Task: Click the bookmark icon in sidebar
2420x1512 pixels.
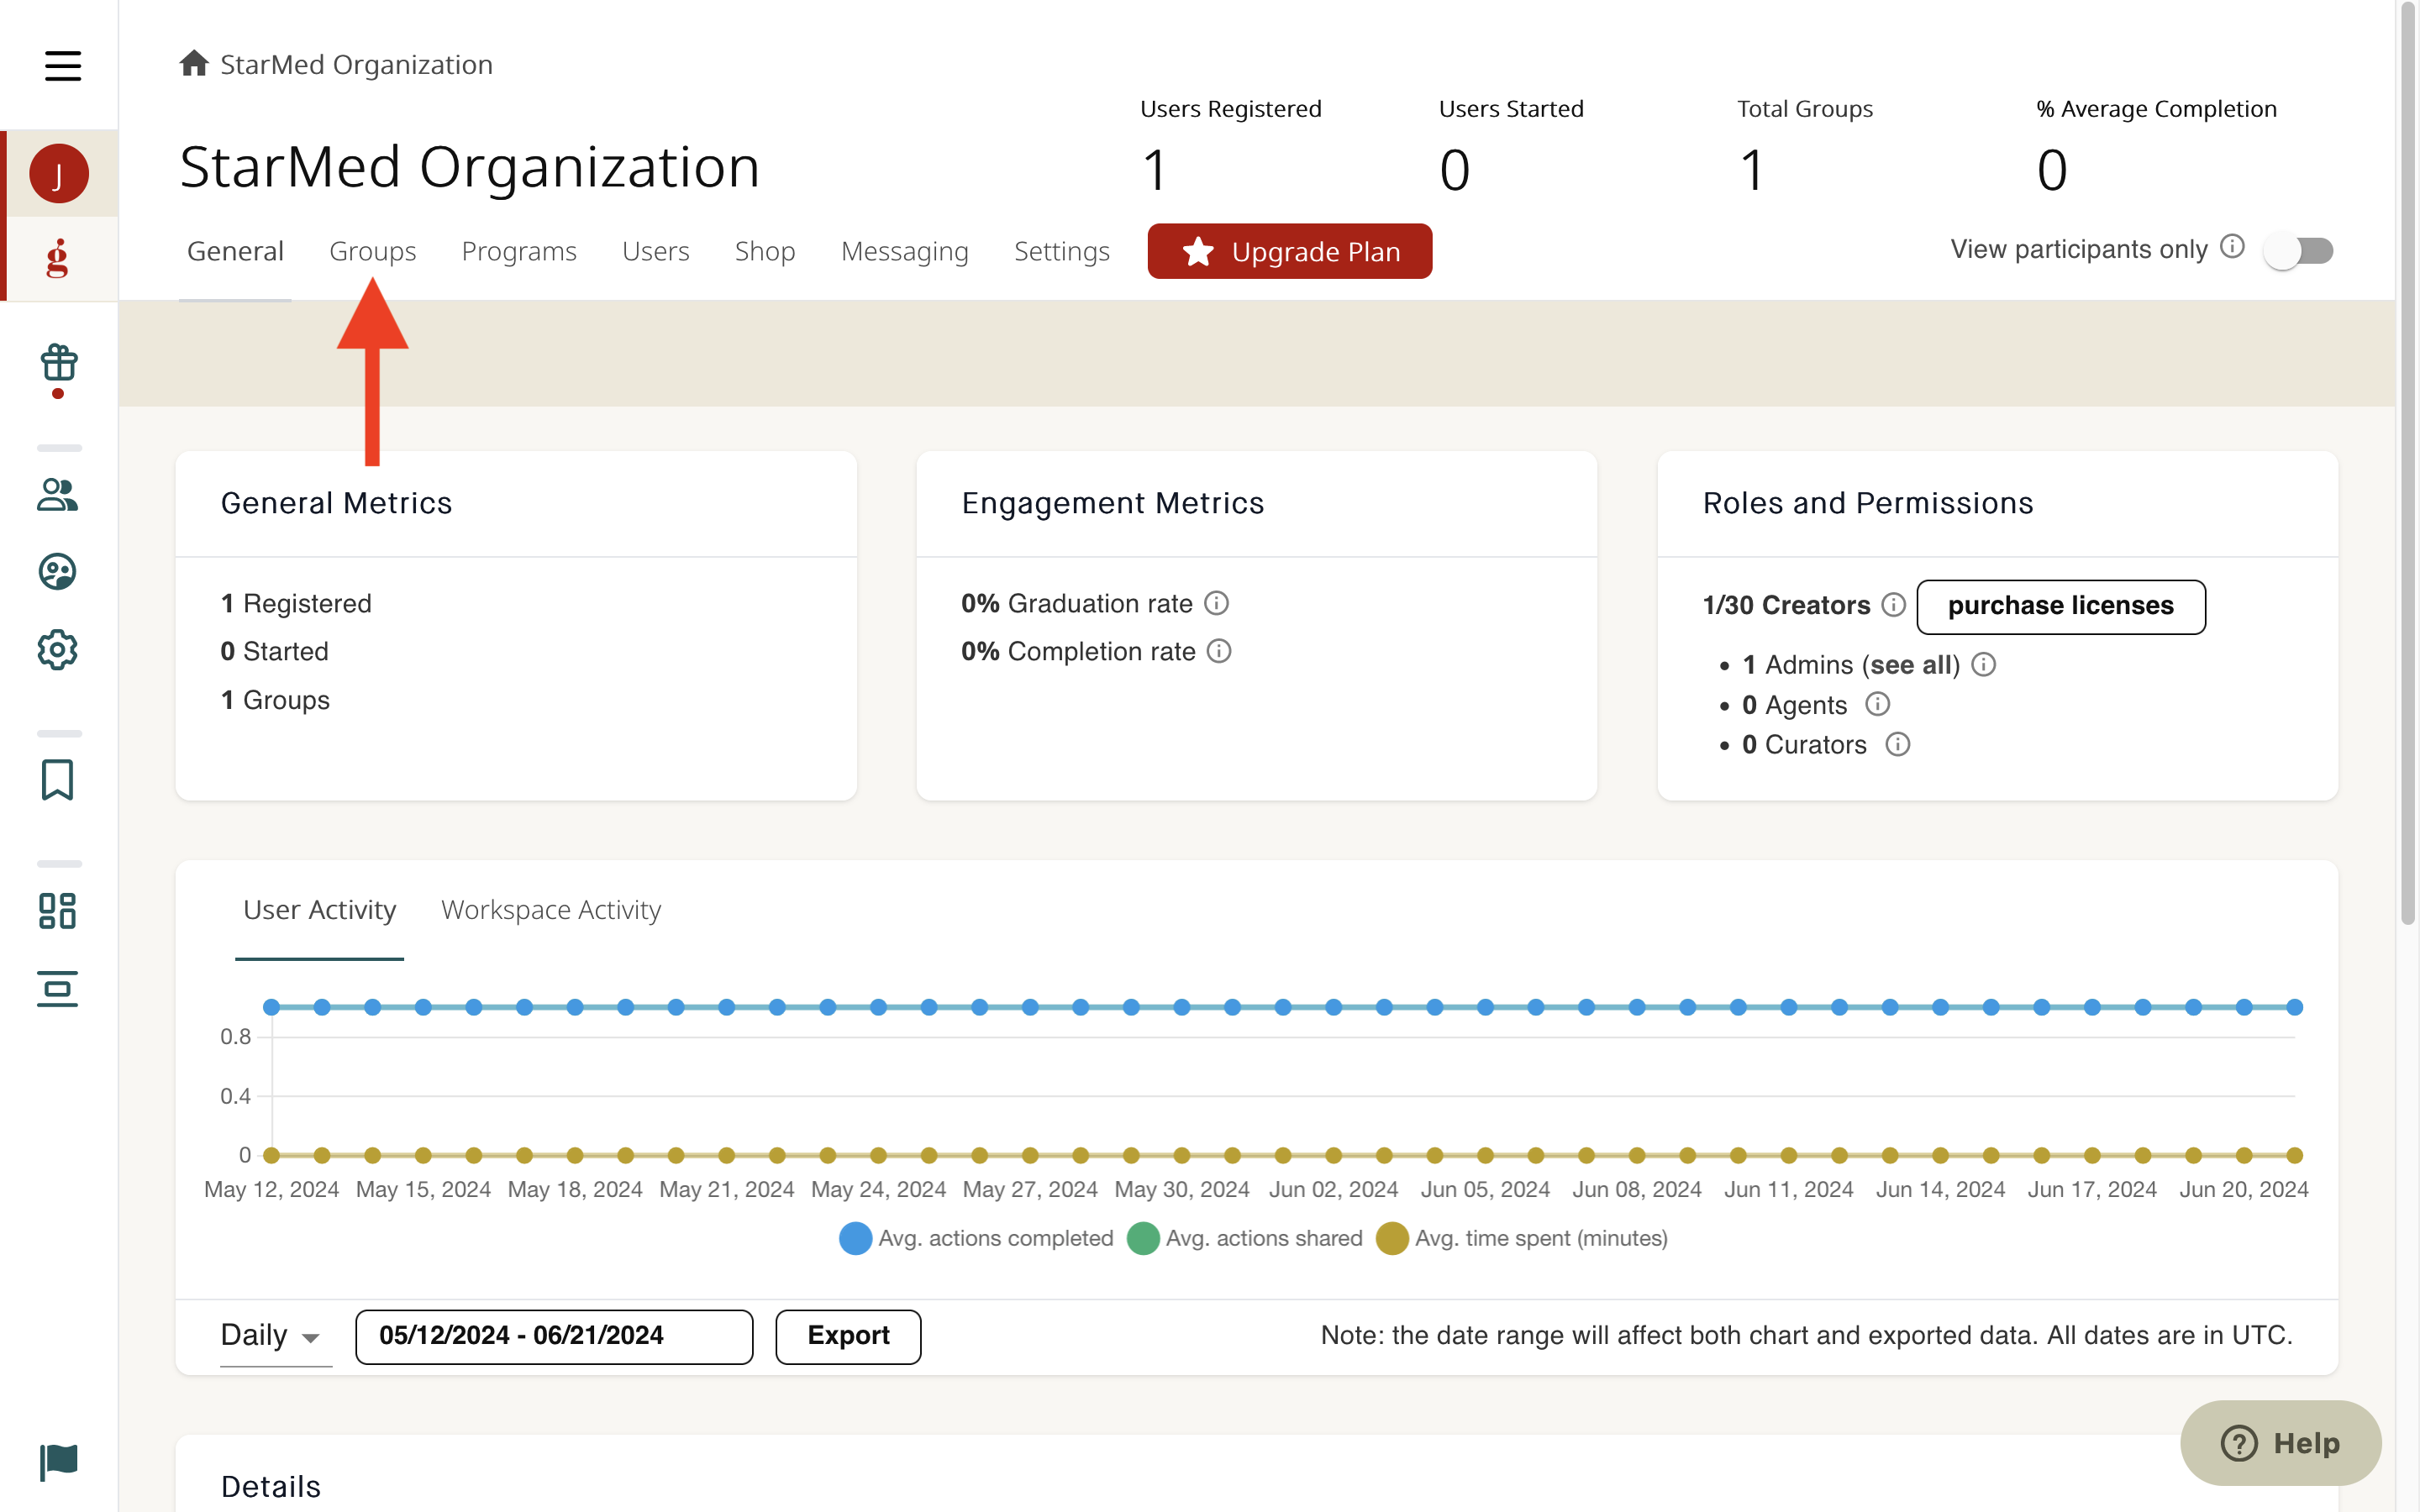Action: pyautogui.click(x=57, y=780)
